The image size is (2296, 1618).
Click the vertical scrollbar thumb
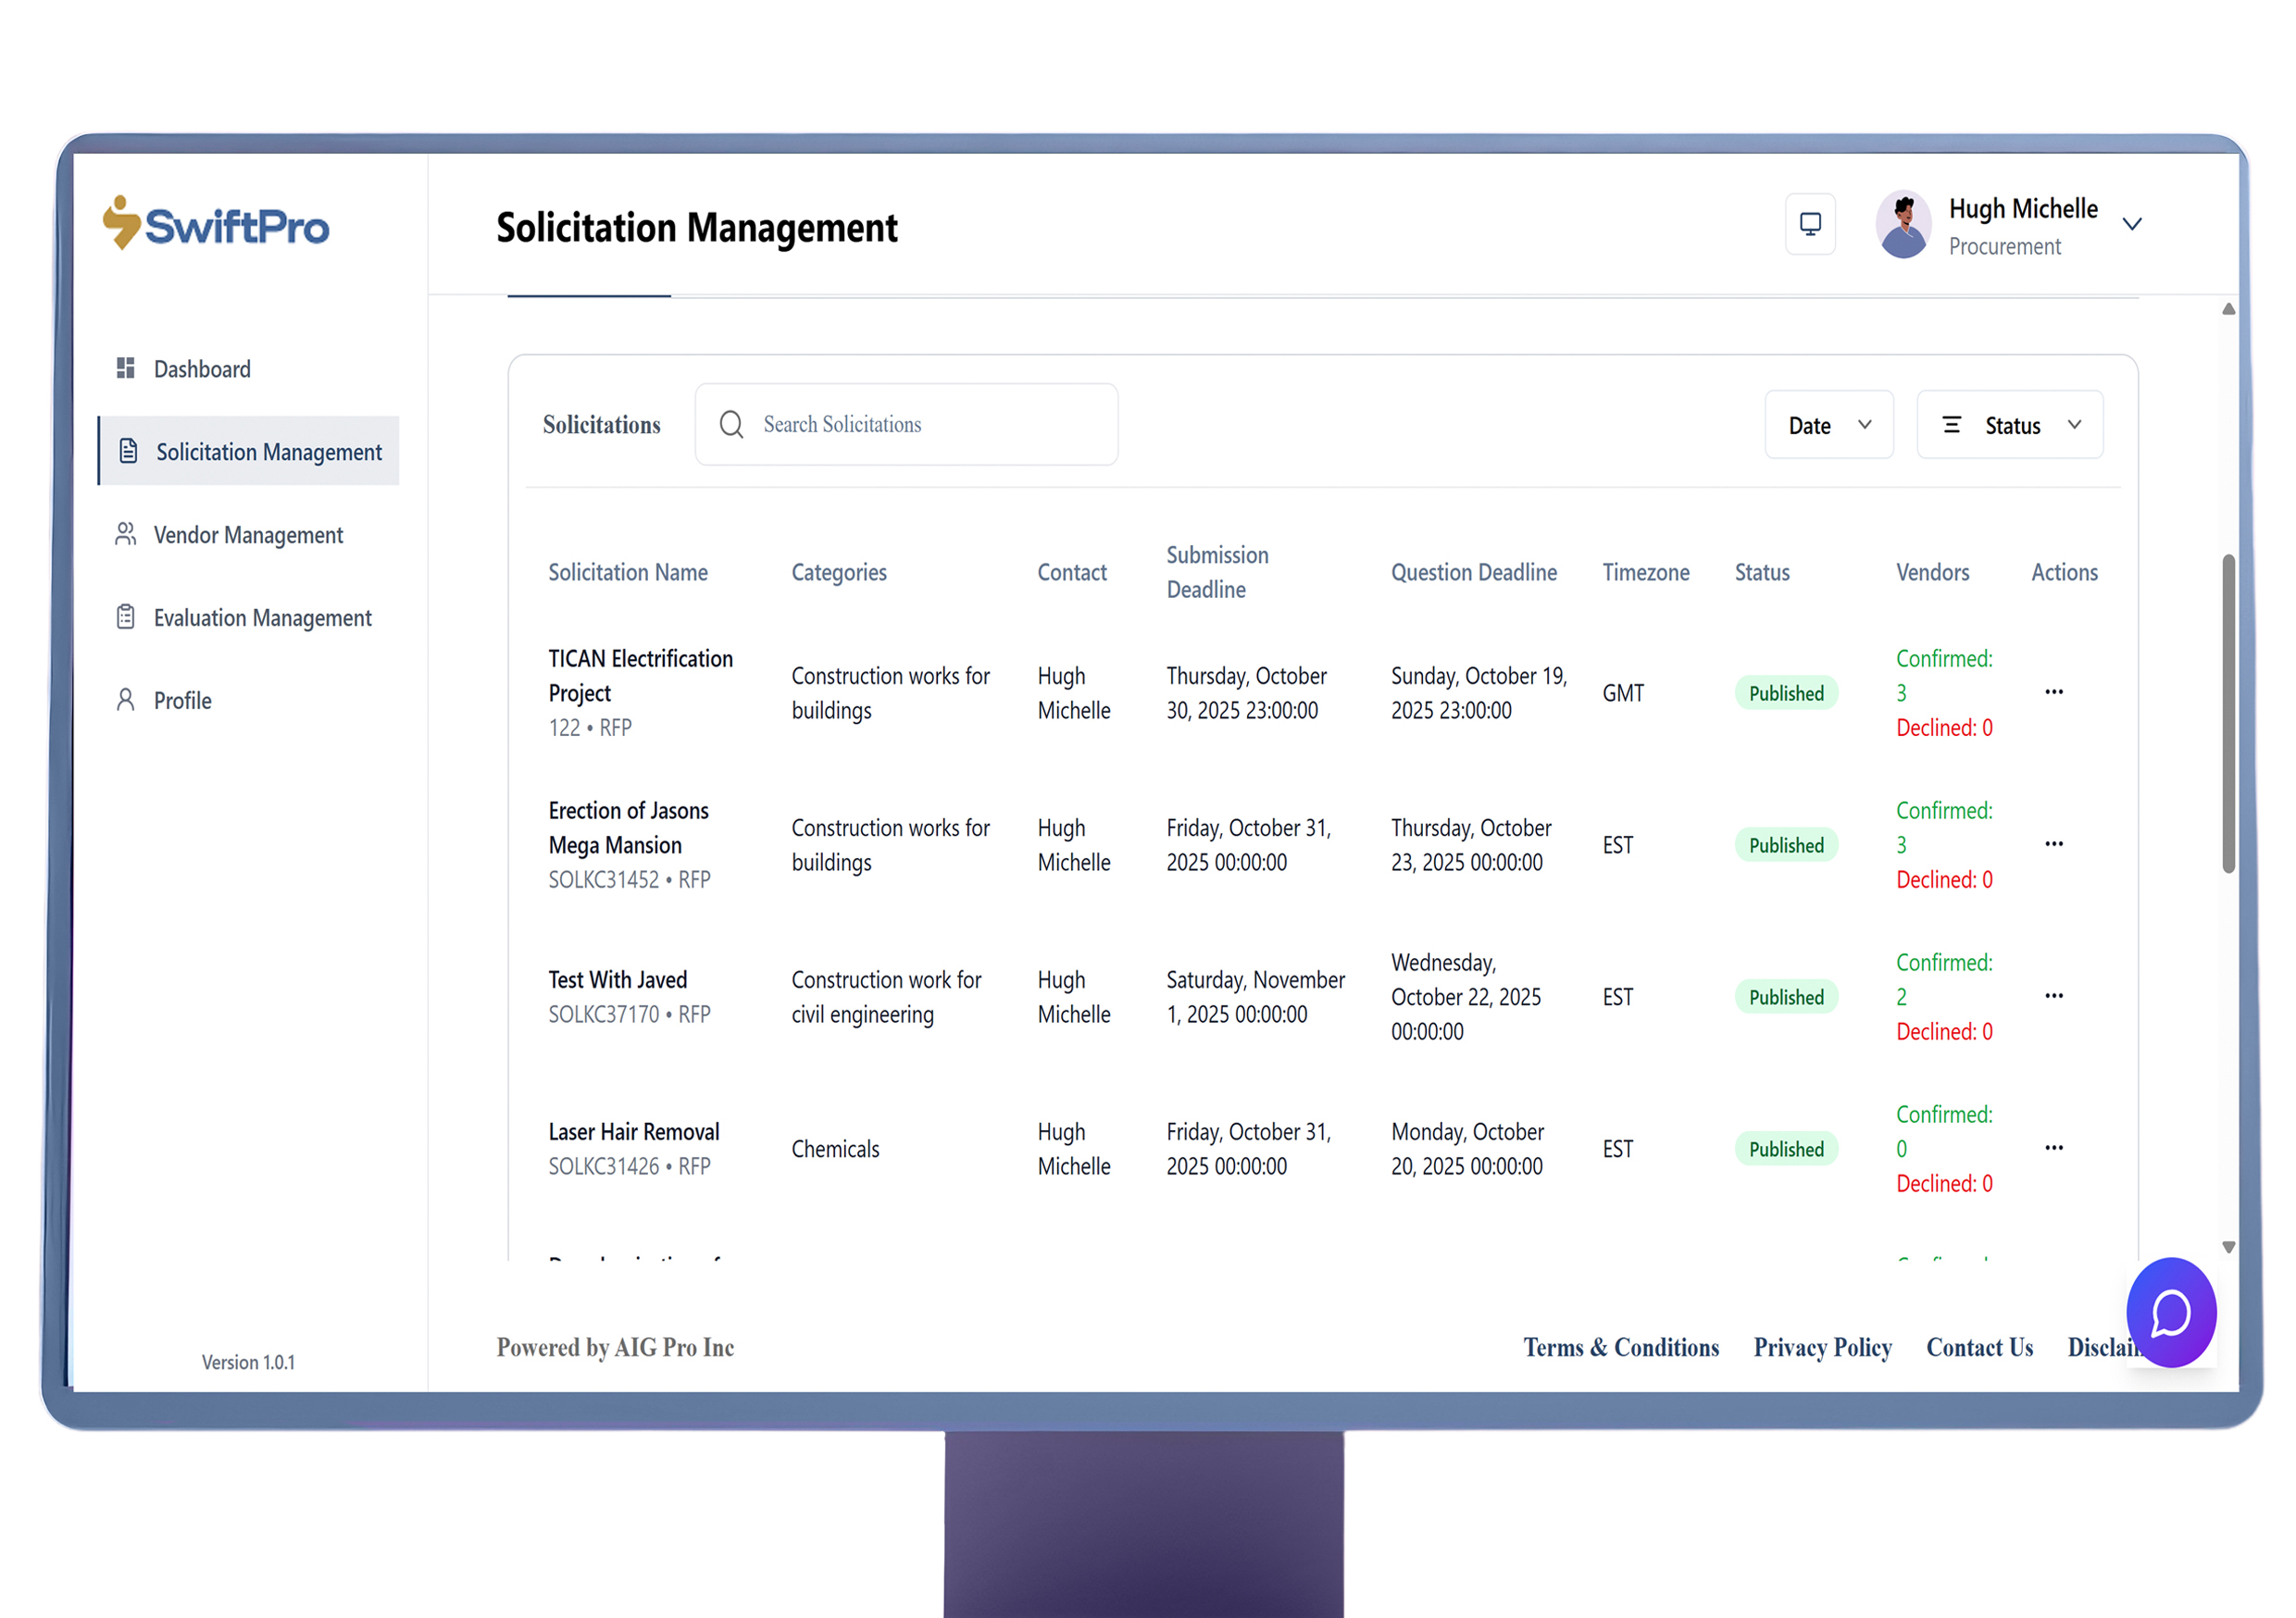coord(2228,712)
